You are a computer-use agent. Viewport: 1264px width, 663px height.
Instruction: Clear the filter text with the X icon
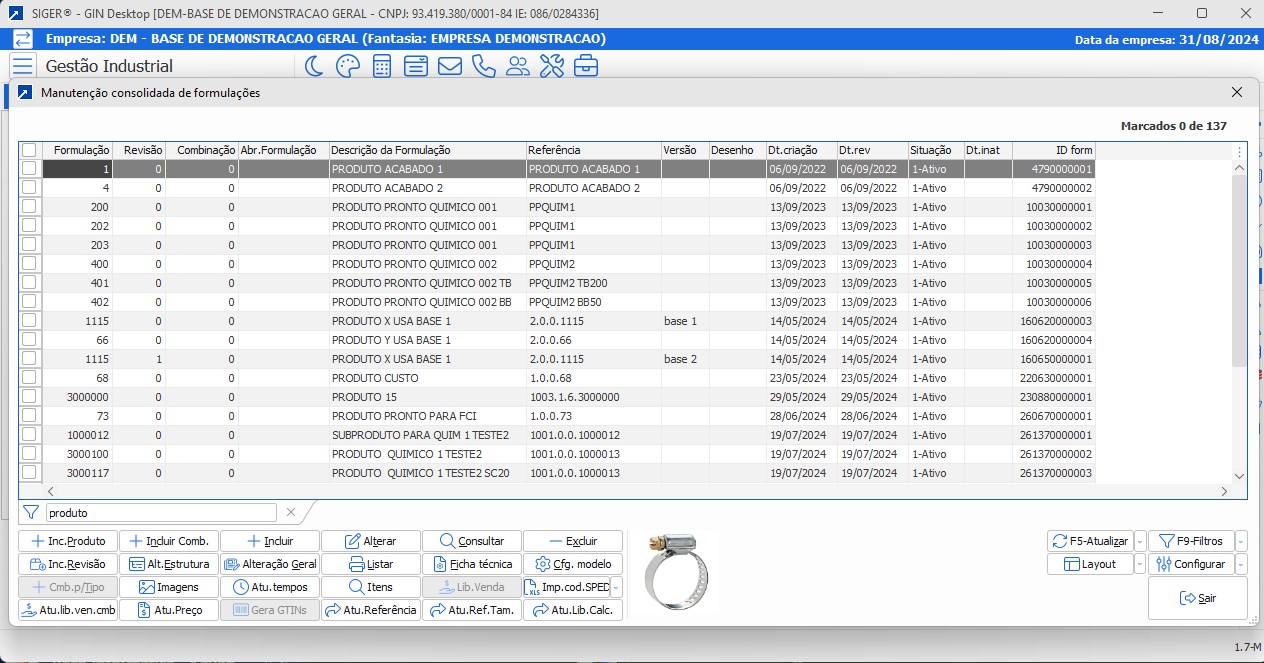291,512
